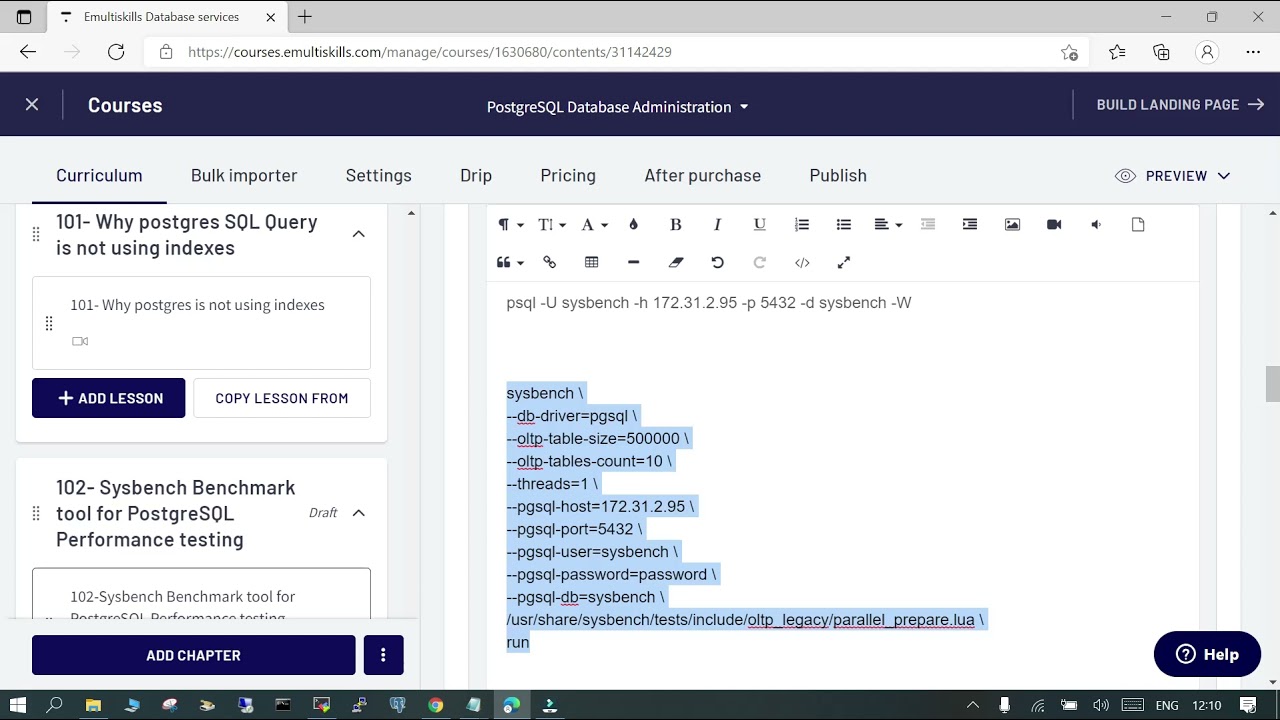Toggle underline formatting in editor toolbar
The height and width of the screenshot is (720, 1280).
point(759,225)
